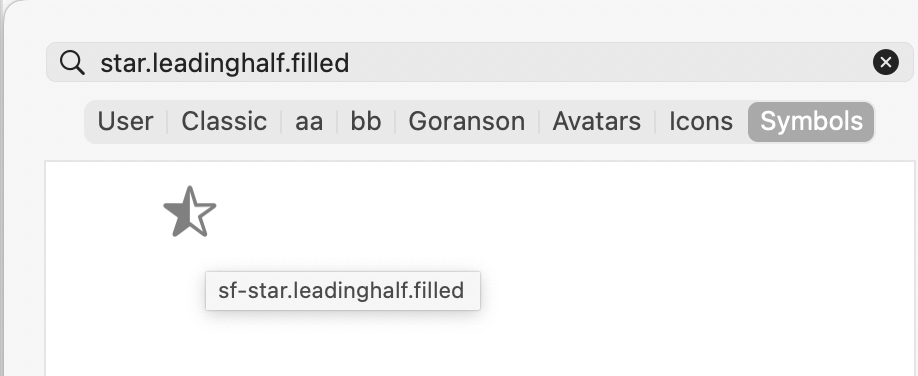The width and height of the screenshot is (918, 376).
Task: Select the half-filled star symbol
Action: coord(190,211)
